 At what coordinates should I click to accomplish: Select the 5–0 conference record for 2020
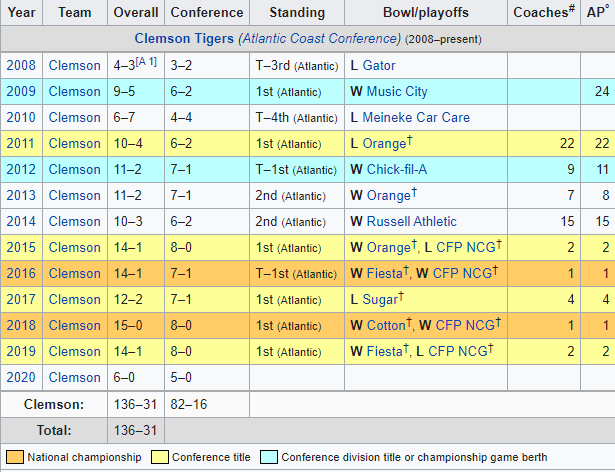point(207,377)
